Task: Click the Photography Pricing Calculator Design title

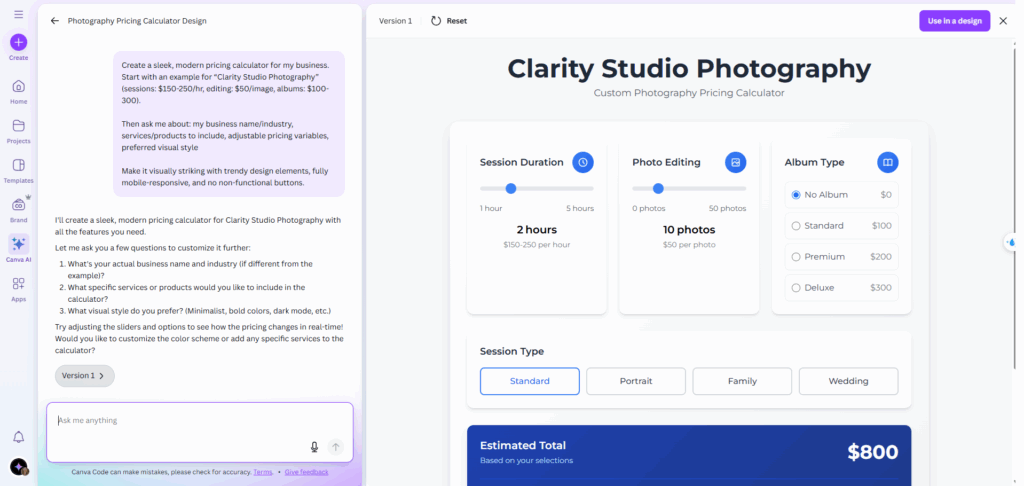Action: point(137,21)
